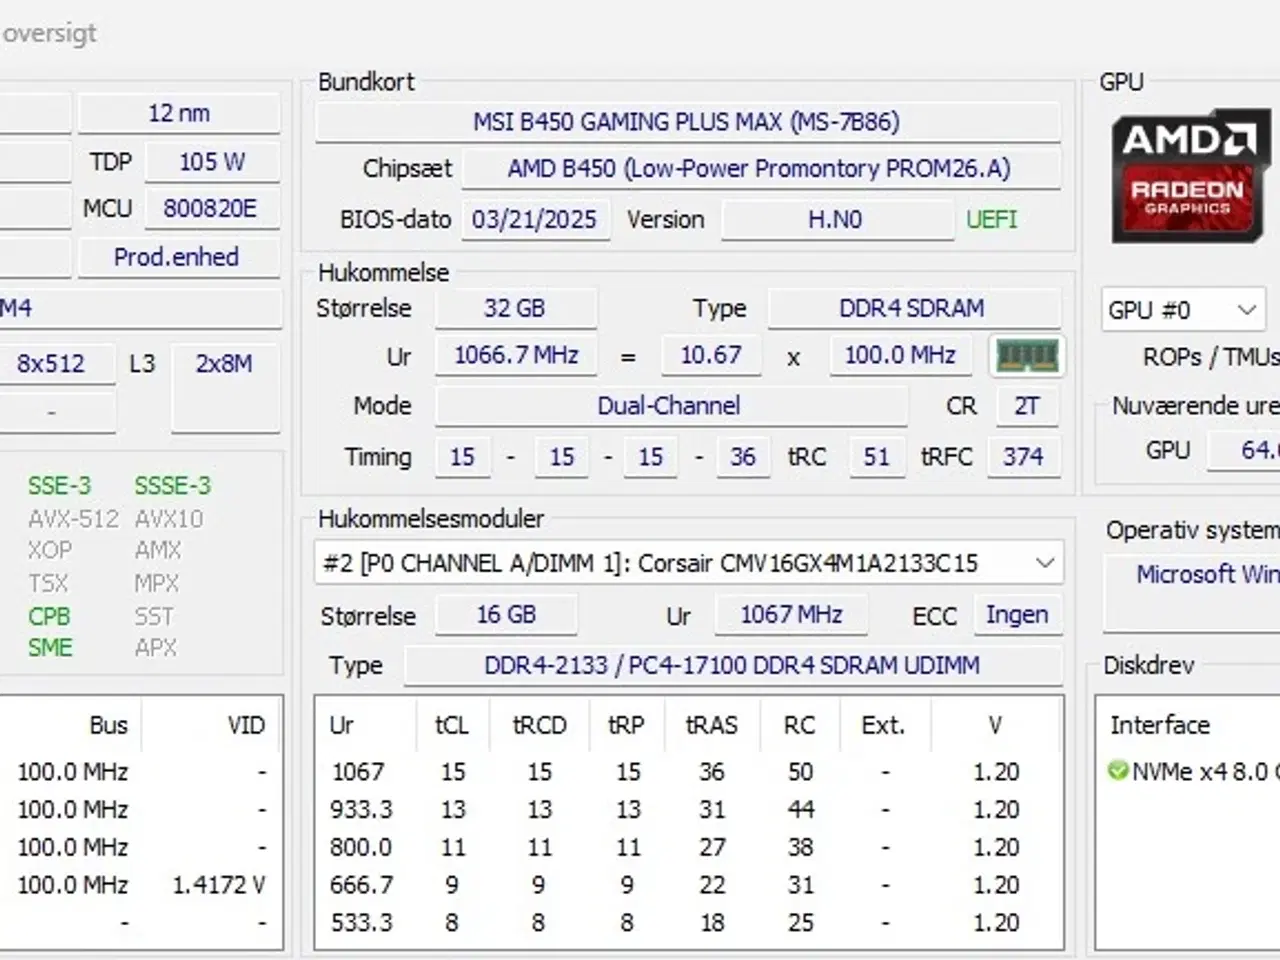Viewport: 1280px width, 960px height.
Task: Click the memory module icon beside 100.0 MHz
Action: pyautogui.click(x=1027, y=355)
